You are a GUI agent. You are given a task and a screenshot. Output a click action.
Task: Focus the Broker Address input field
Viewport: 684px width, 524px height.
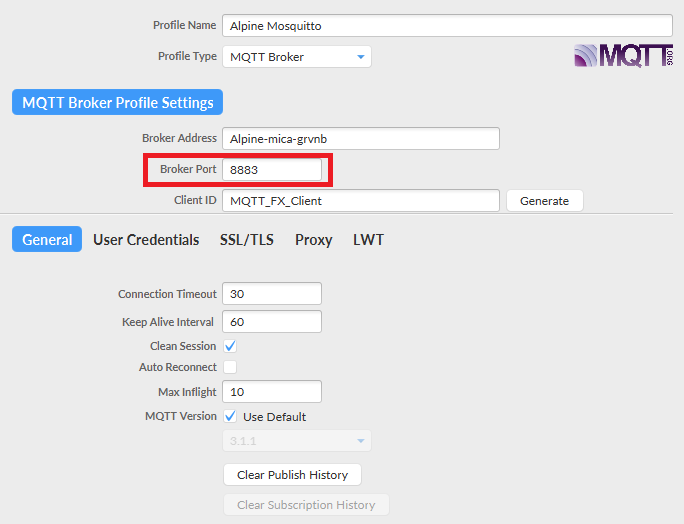click(x=360, y=139)
